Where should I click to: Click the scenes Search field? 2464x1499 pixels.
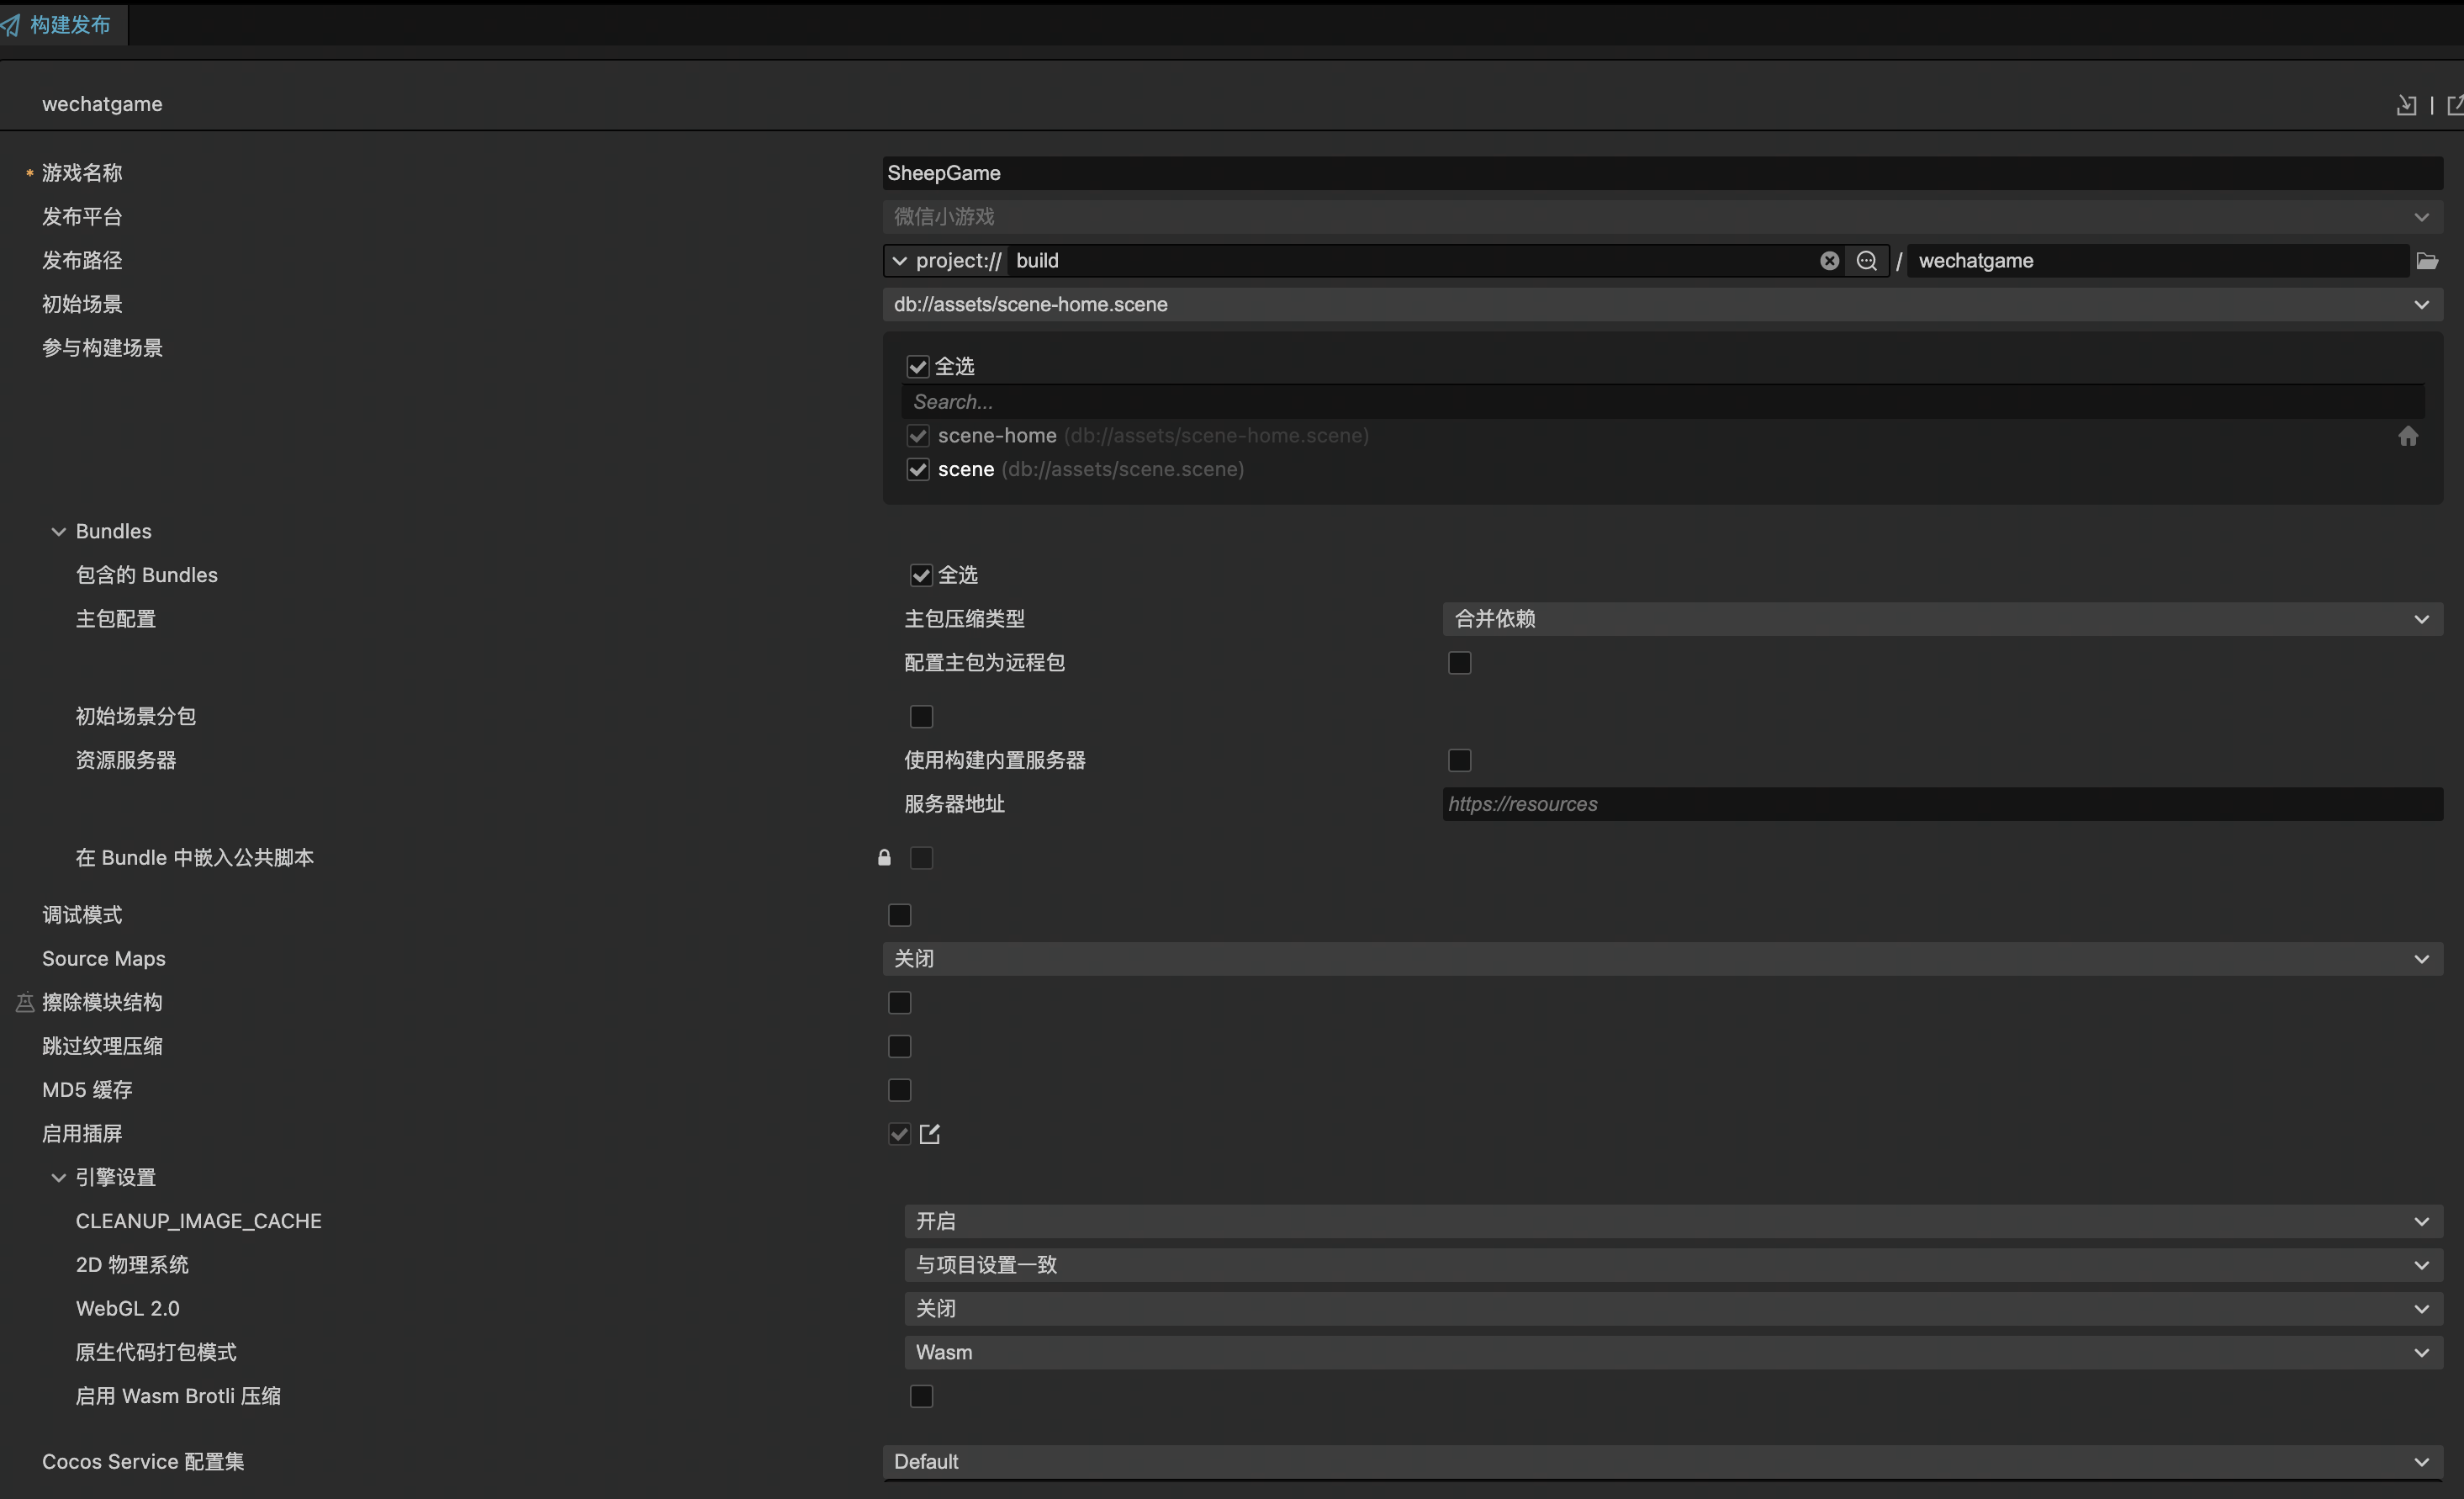click(1662, 402)
